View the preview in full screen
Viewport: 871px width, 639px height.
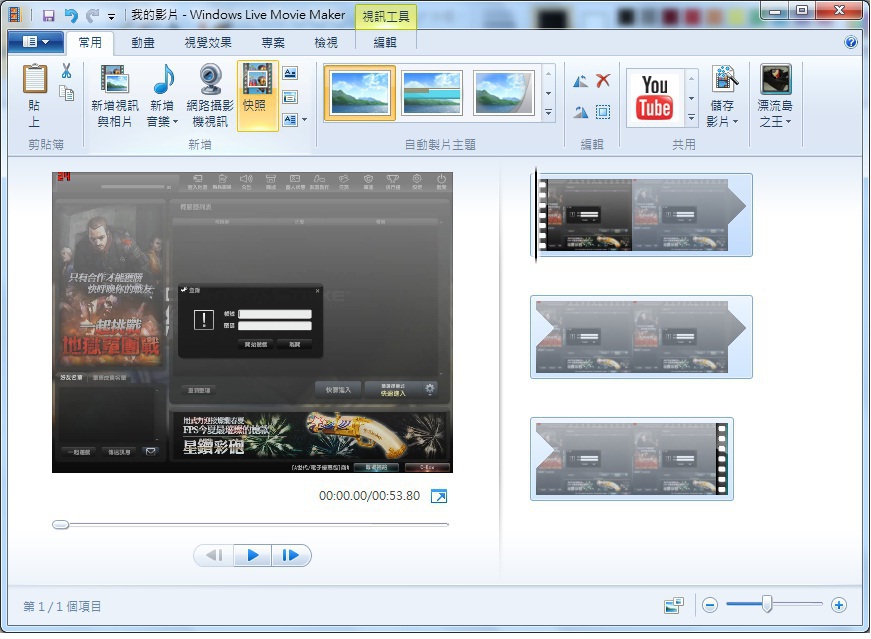pyautogui.click(x=439, y=496)
